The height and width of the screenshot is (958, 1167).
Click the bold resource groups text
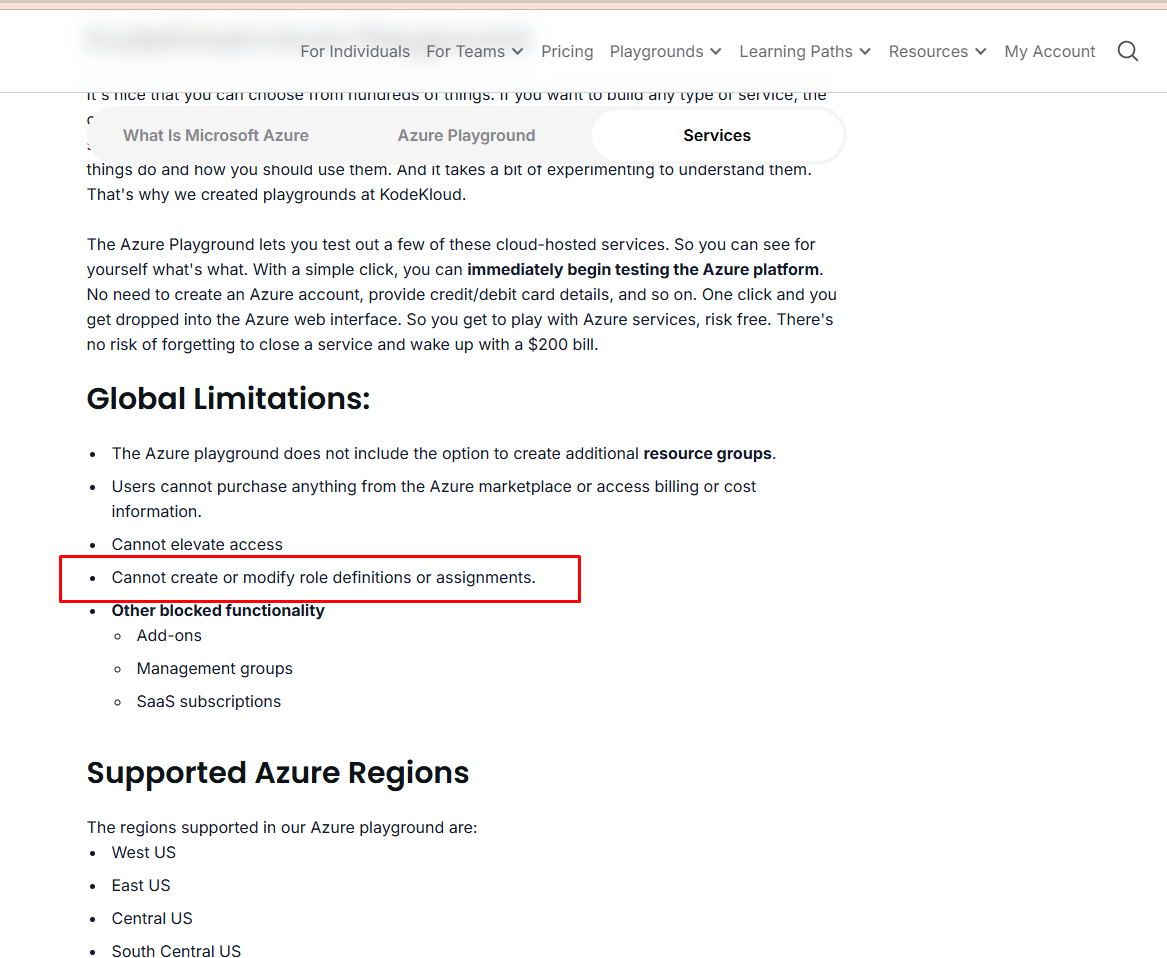coord(707,453)
